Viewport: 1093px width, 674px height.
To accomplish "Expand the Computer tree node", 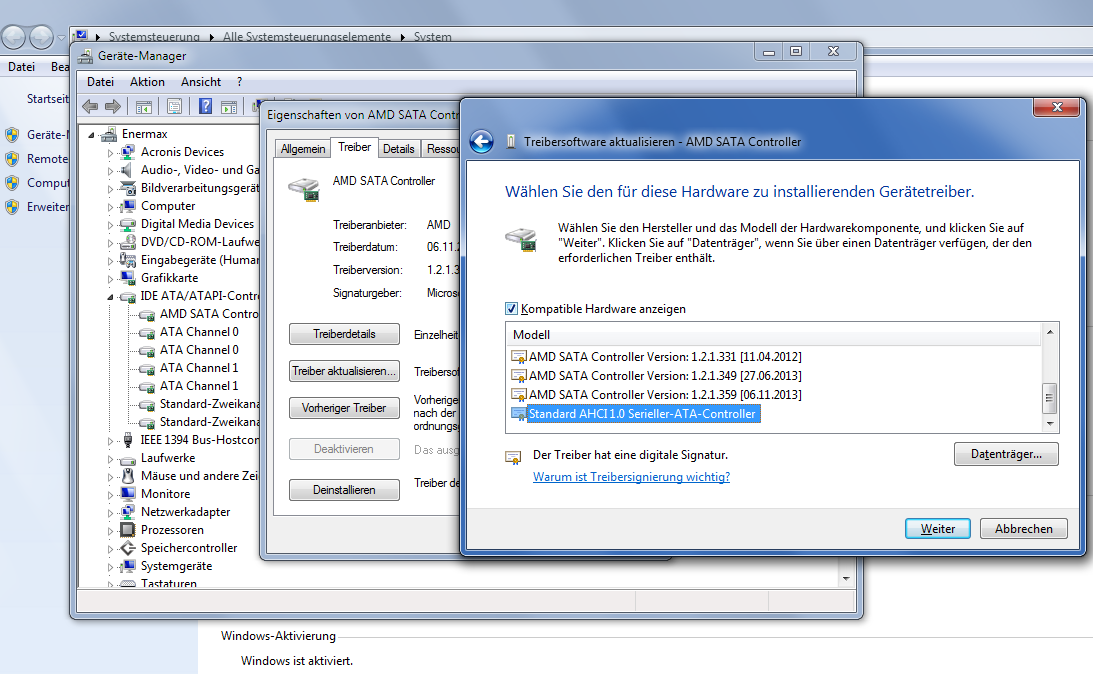I will tap(110, 206).
